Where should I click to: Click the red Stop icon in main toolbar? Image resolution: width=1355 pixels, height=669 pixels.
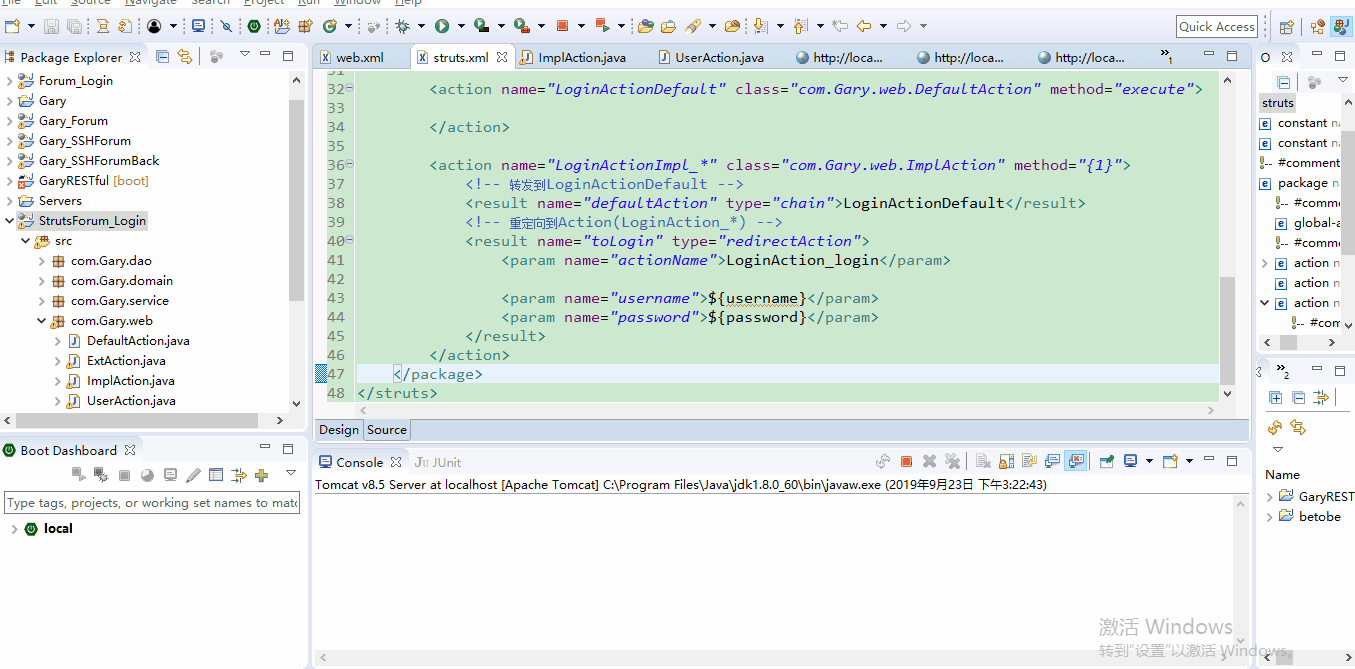(x=561, y=26)
